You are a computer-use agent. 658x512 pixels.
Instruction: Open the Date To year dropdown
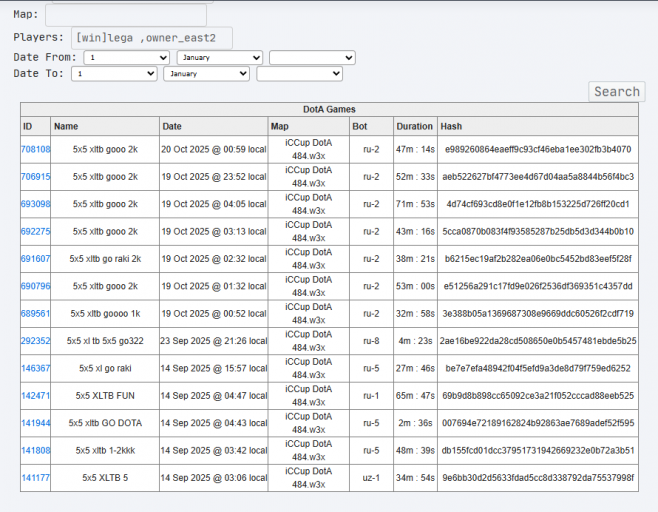point(300,73)
